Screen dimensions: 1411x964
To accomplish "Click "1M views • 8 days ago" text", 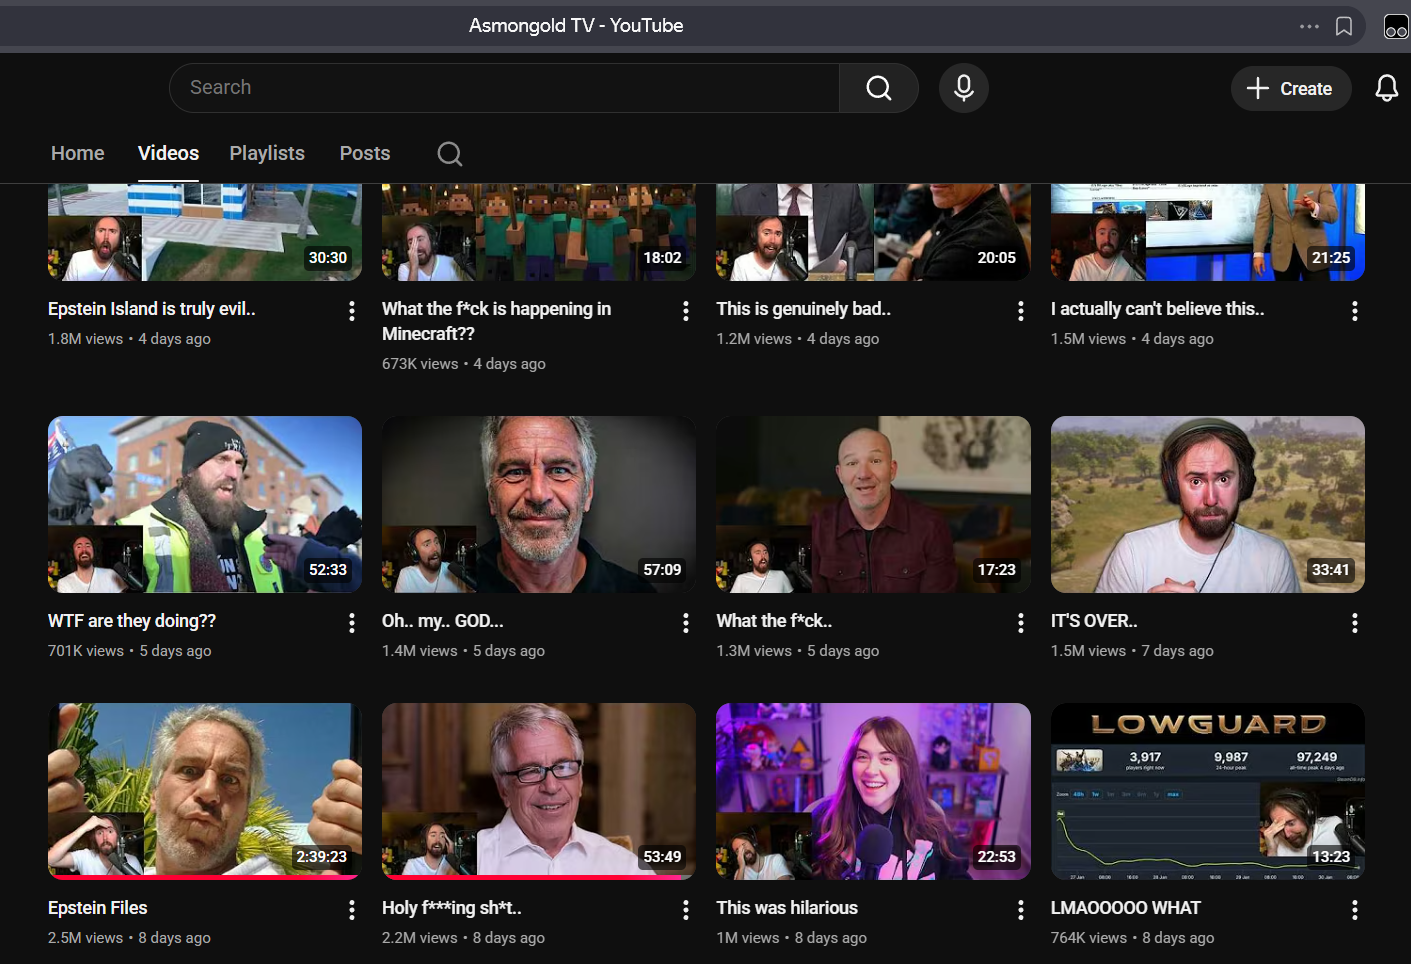I will pyautogui.click(x=791, y=938).
